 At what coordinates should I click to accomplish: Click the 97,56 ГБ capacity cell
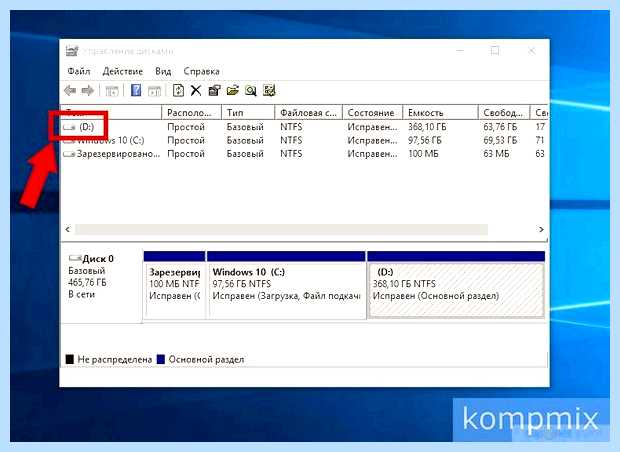(425, 140)
